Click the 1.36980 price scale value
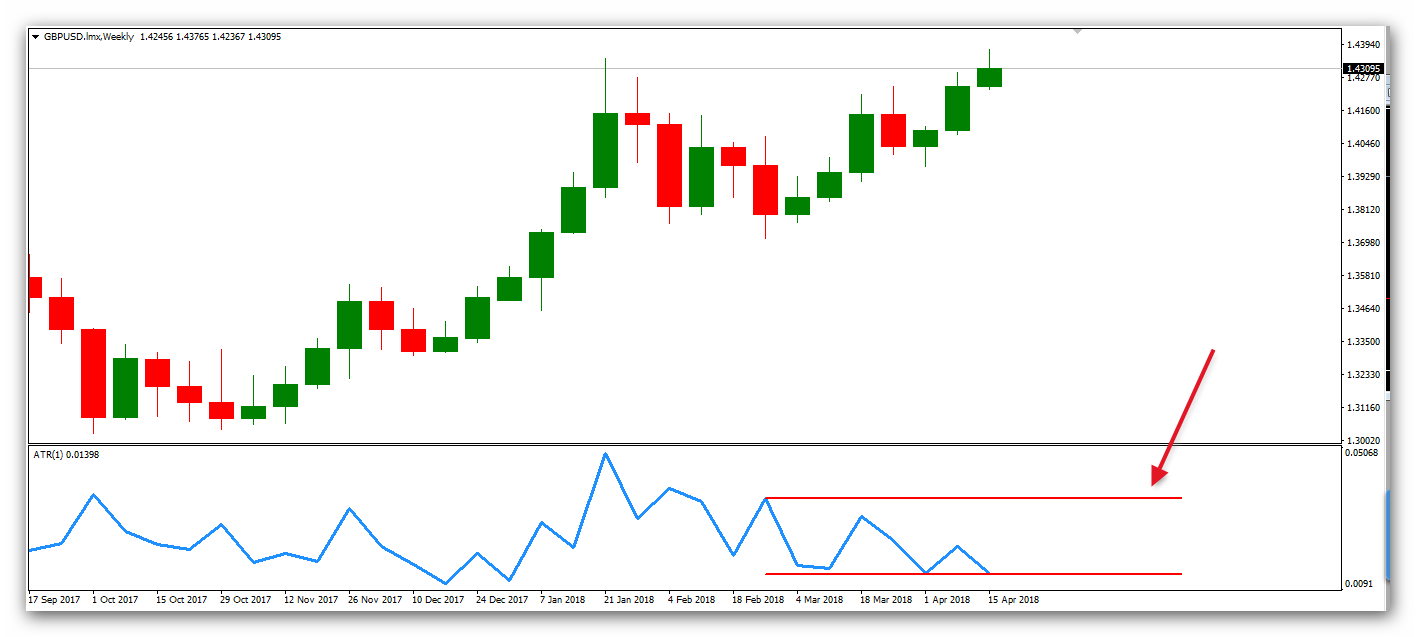Viewport: 1416px width, 637px height. click(x=1364, y=243)
